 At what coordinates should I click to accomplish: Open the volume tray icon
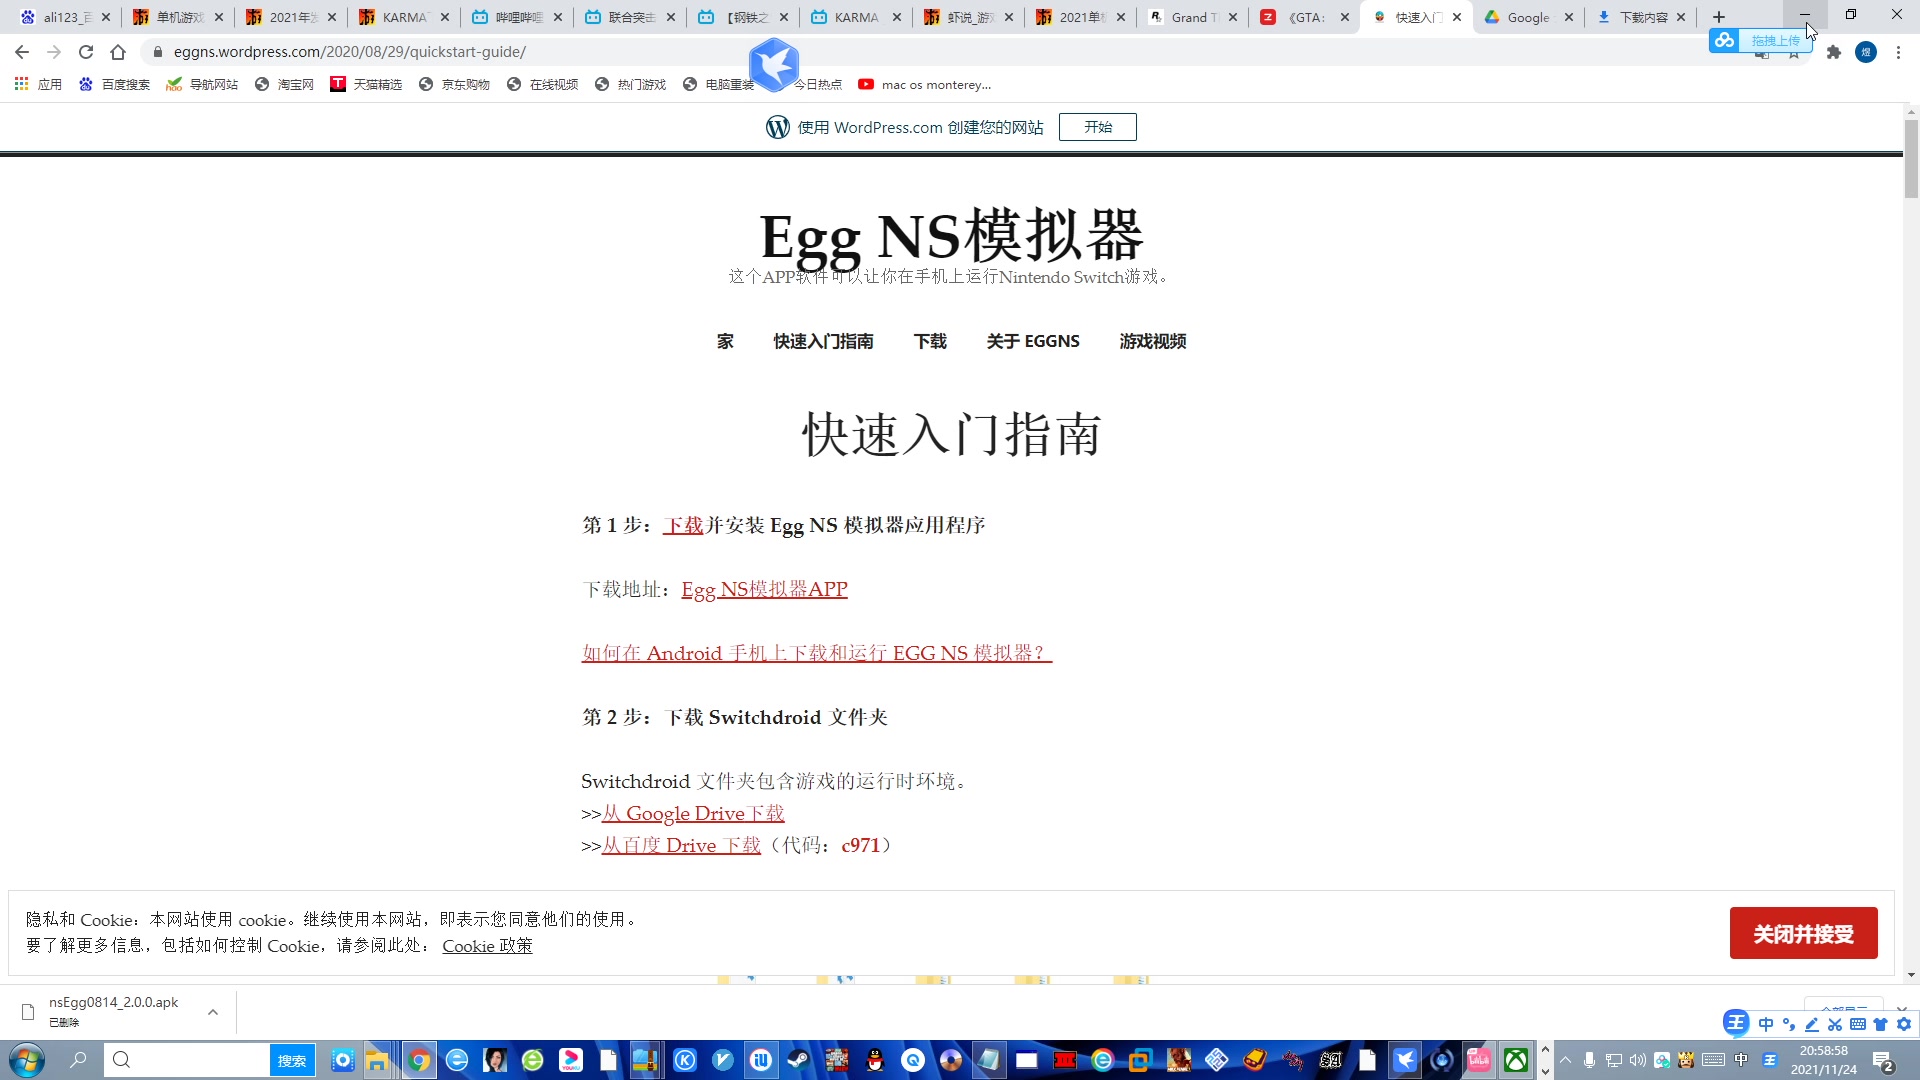[1637, 1060]
